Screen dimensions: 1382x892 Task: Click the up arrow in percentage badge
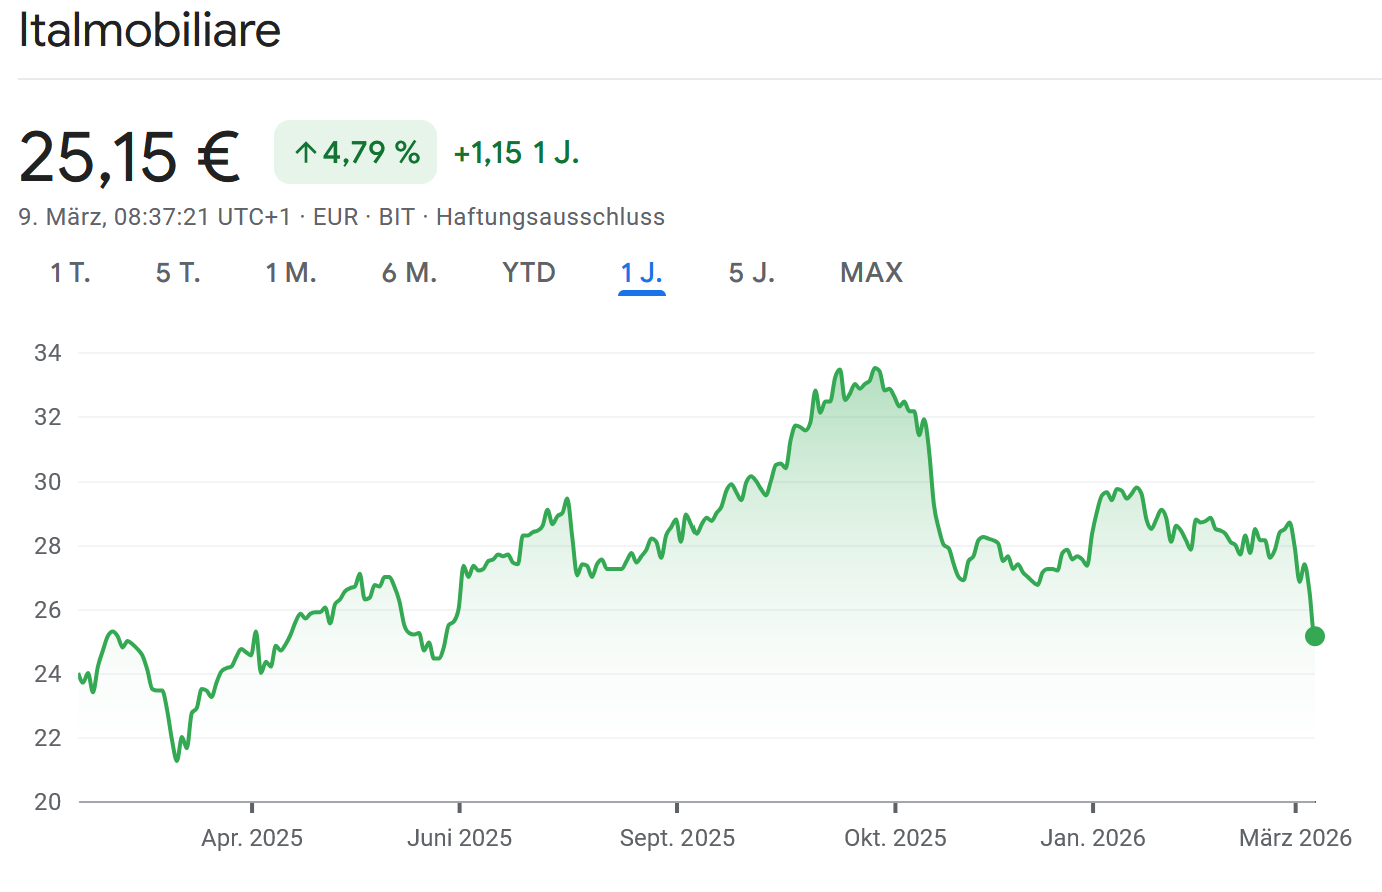[306, 153]
